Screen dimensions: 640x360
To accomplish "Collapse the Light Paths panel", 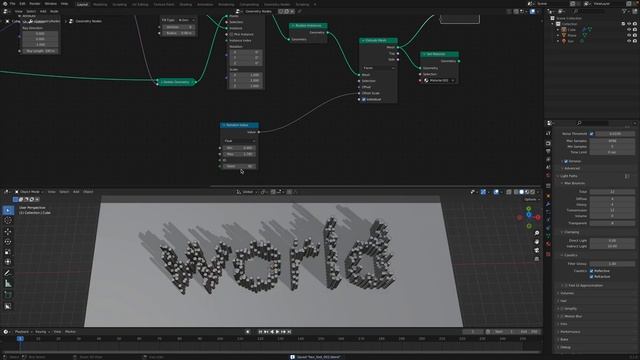I will tap(569, 176).
